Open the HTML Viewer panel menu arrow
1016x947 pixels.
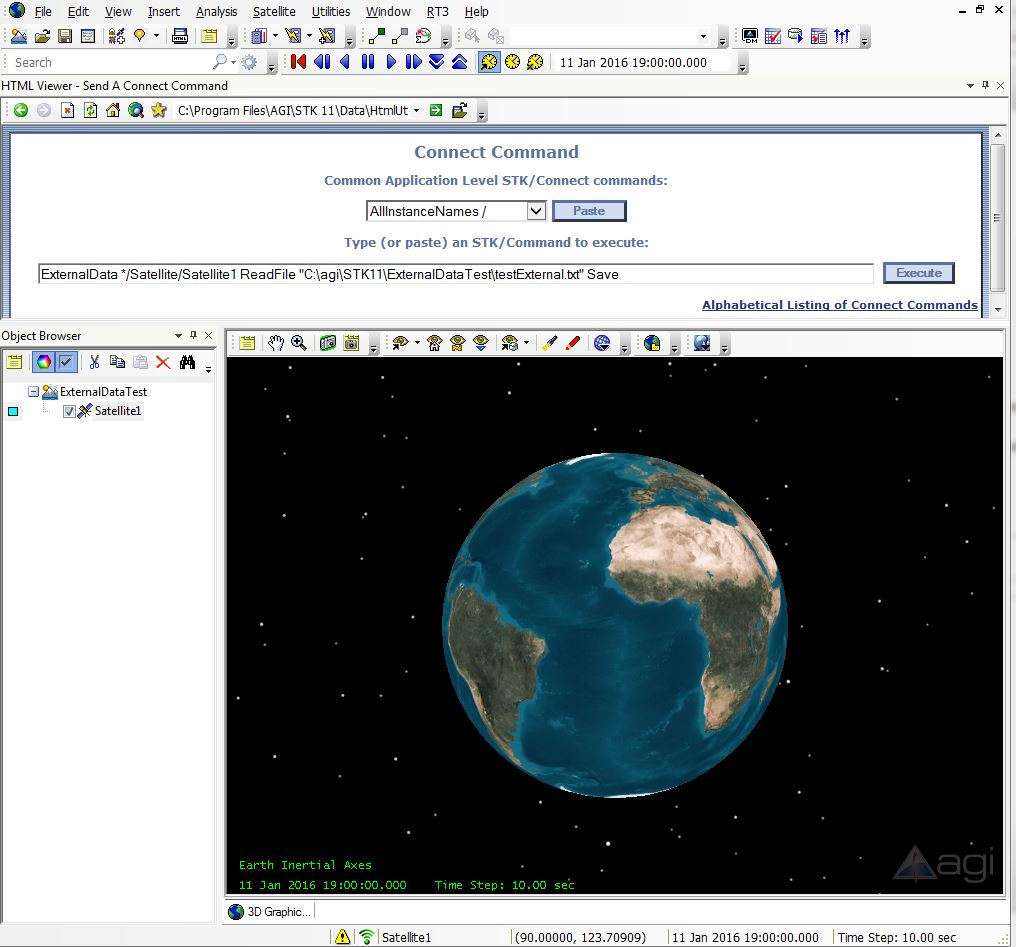pyautogui.click(x=970, y=86)
